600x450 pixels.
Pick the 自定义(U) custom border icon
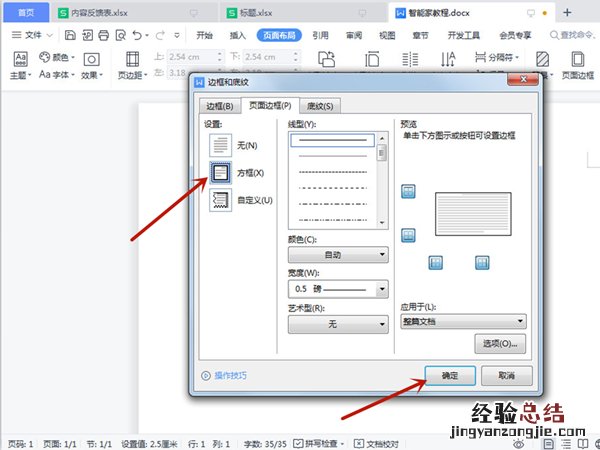(221, 200)
